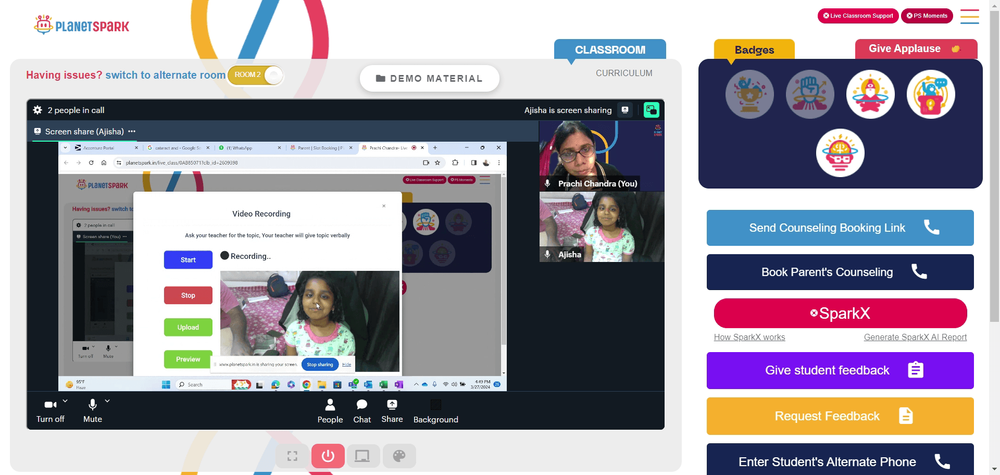Click Live Classroom Support button
Screen dimensions: 1000x475
(858, 16)
